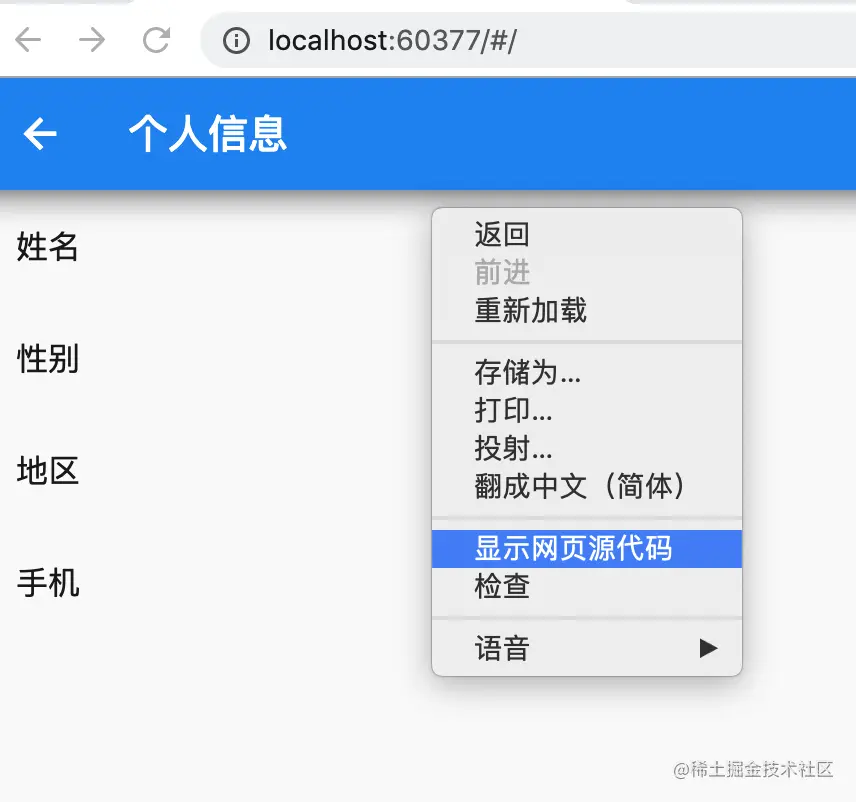Open the 姓名 row
This screenshot has width=856, height=802.
click(428, 246)
